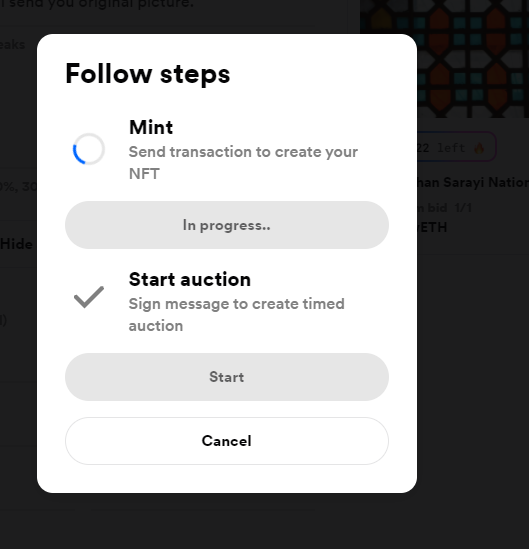
Task: Select the "Mint" step title
Action: [x=151, y=127]
